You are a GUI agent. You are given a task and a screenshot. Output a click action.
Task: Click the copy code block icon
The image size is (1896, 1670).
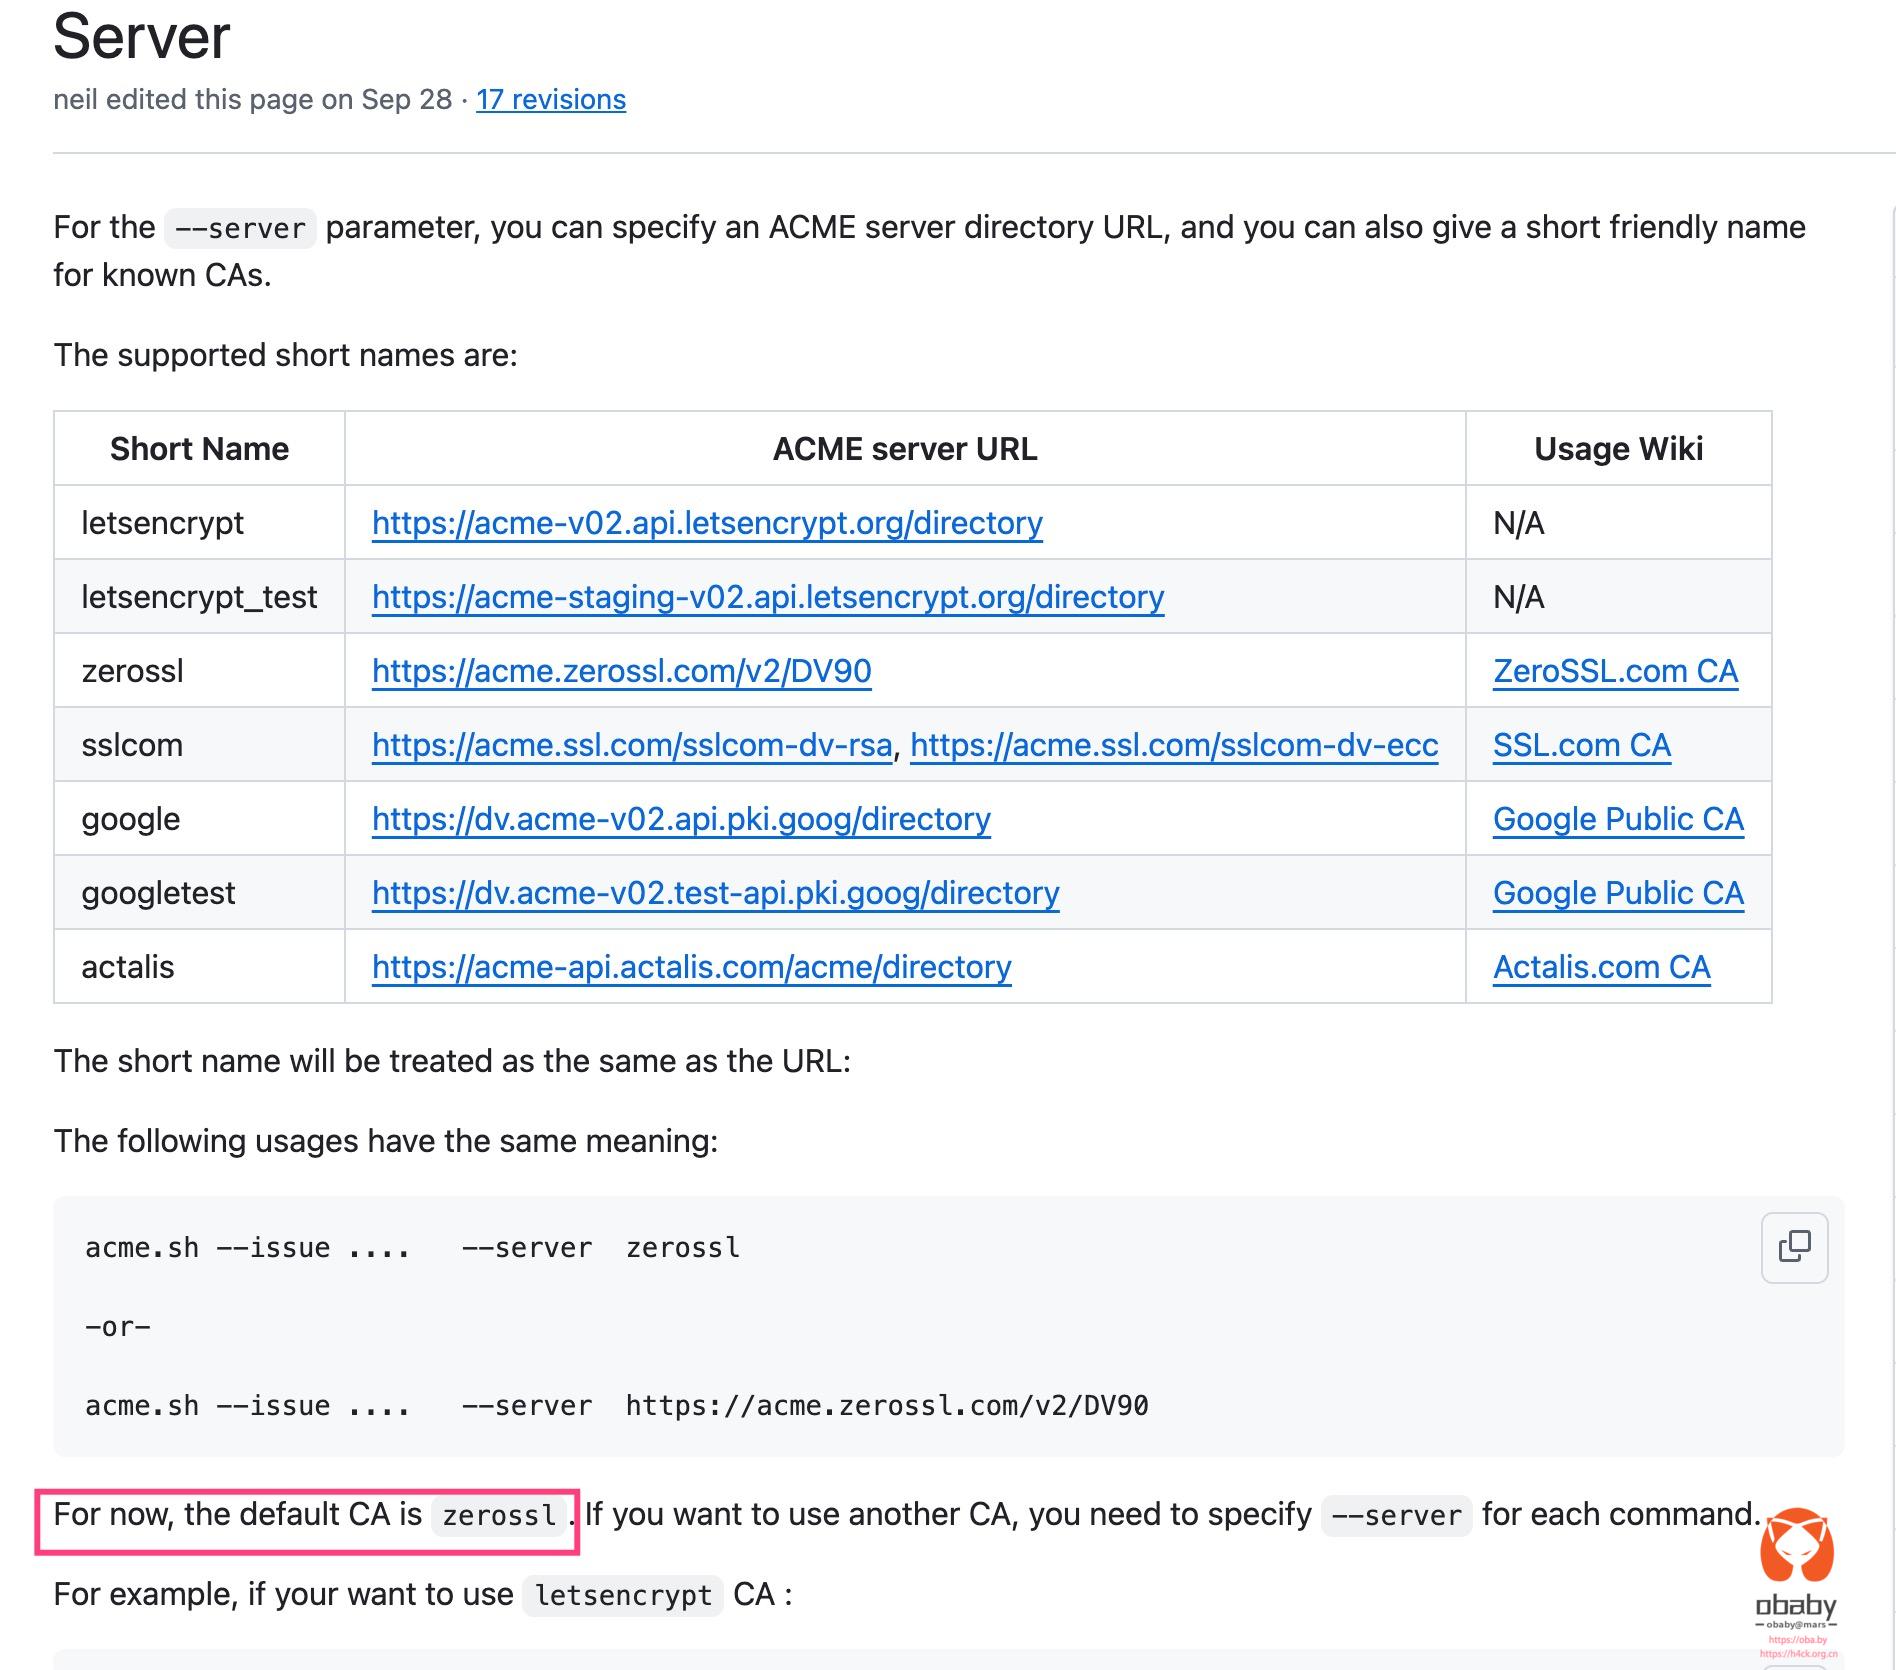pyautogui.click(x=1794, y=1247)
